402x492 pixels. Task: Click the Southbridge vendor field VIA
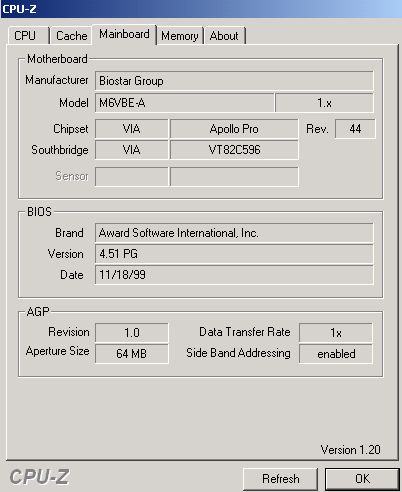point(132,150)
